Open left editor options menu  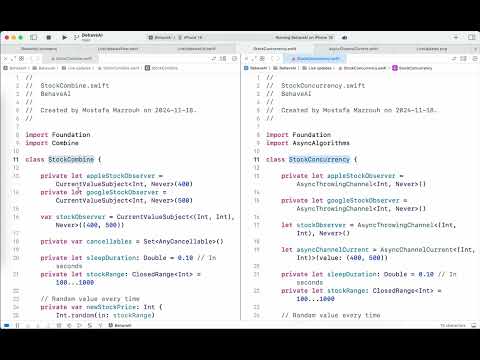click(x=223, y=59)
